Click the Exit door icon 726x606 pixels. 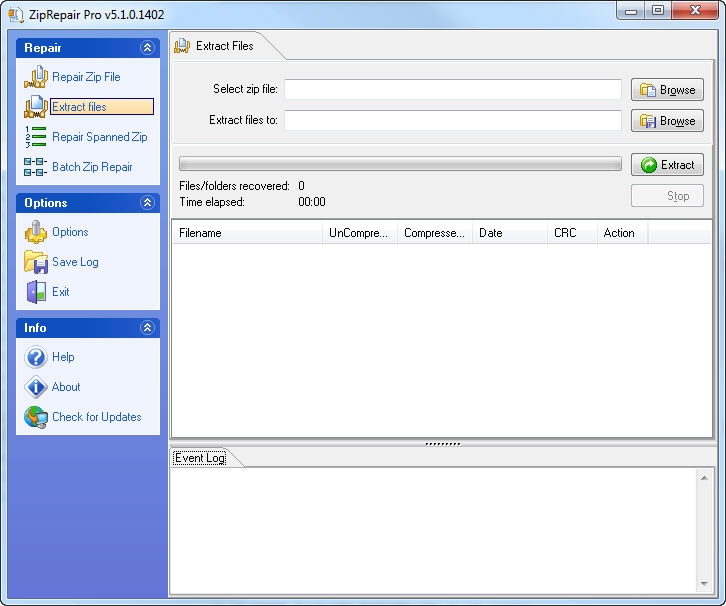point(36,292)
